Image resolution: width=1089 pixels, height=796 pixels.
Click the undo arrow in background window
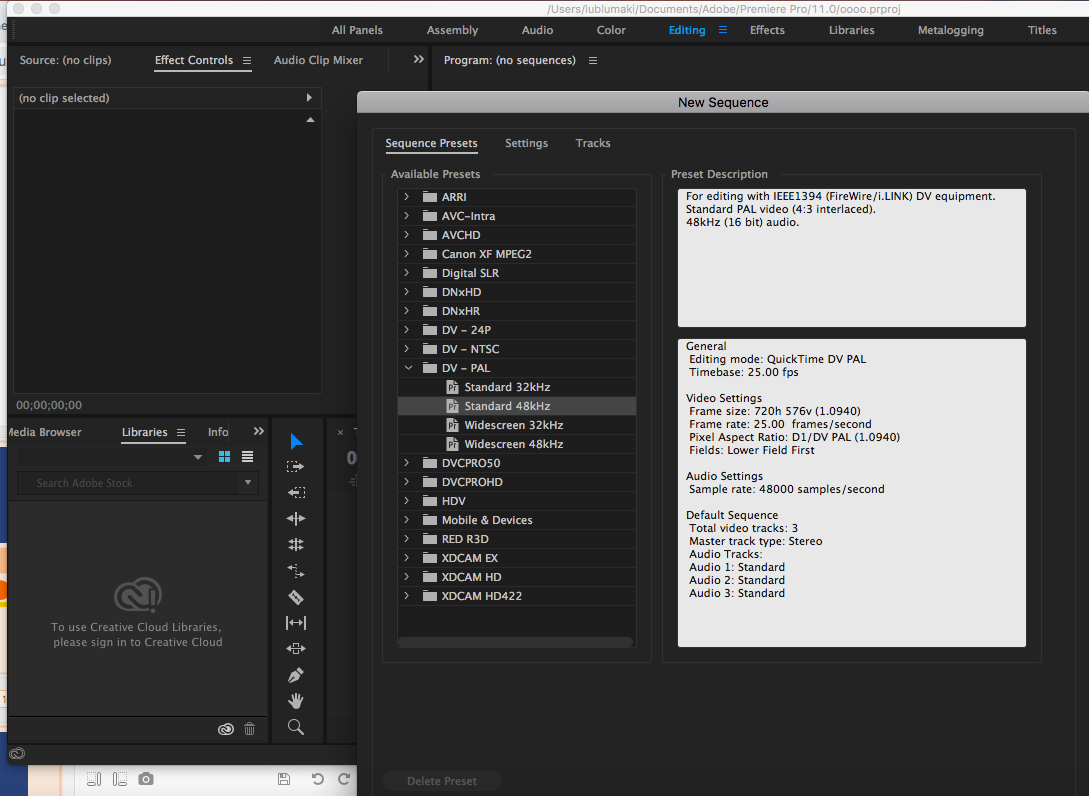pos(317,779)
